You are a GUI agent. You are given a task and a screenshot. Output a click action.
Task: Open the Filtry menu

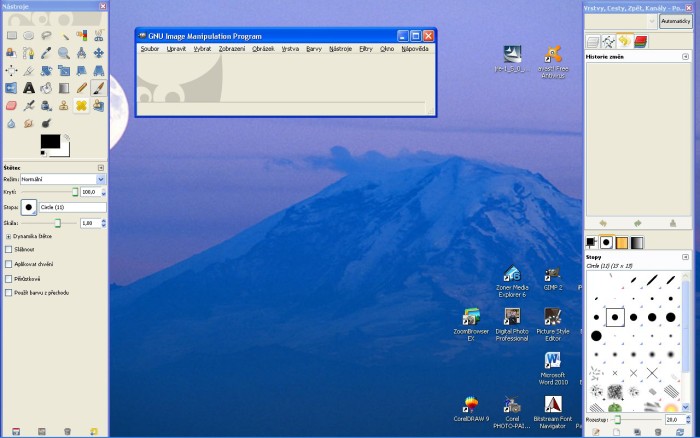(366, 49)
